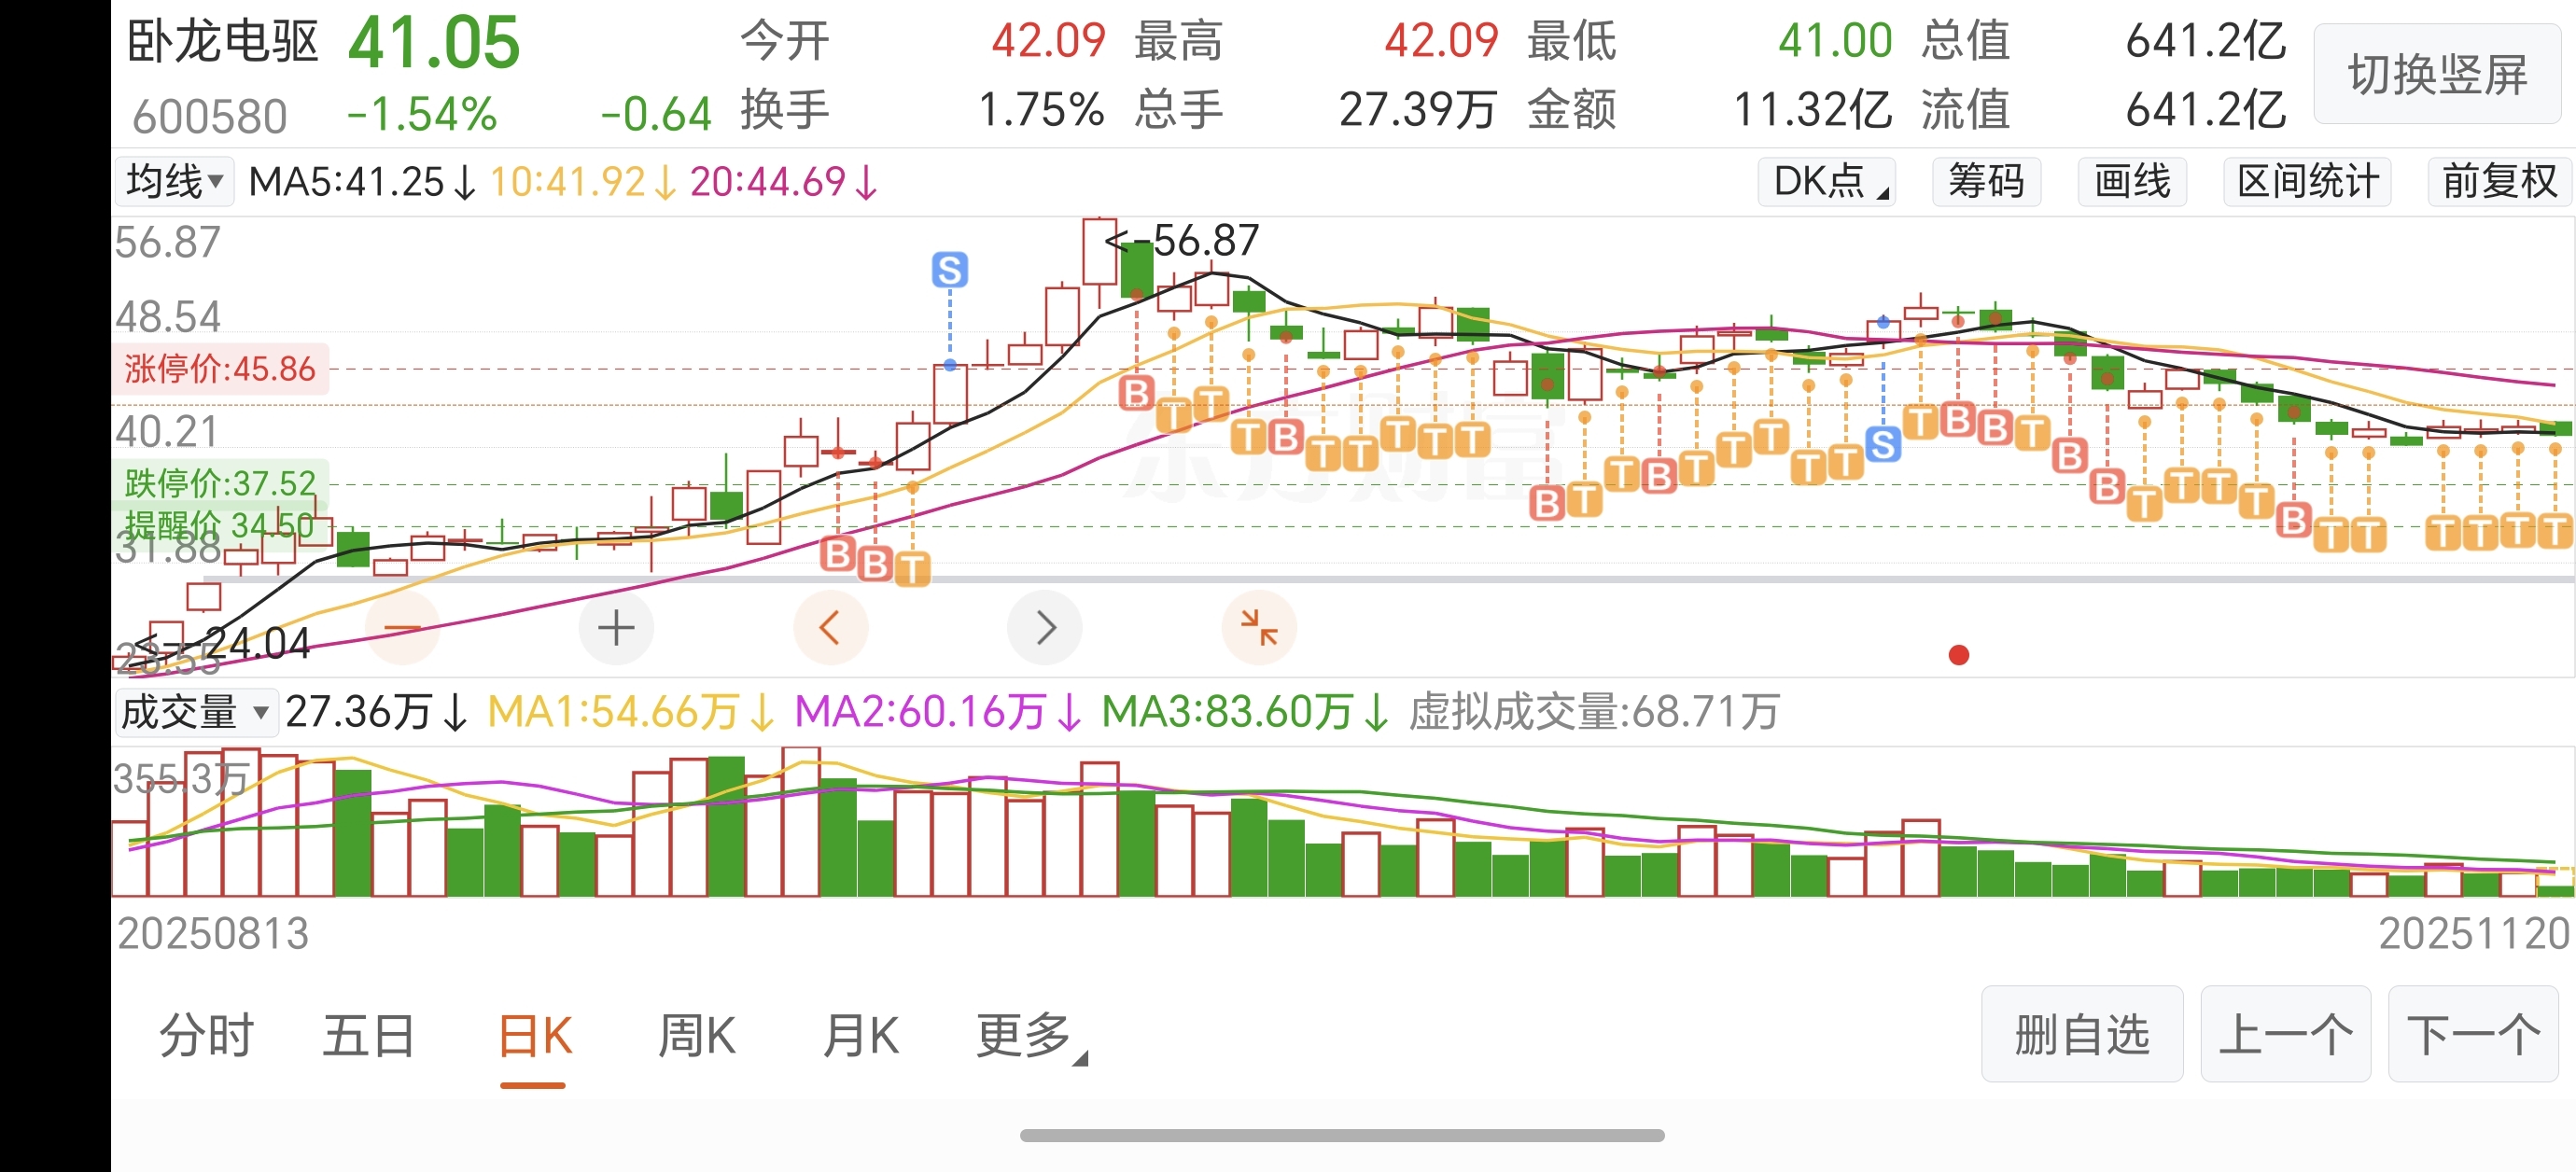Go to next stock with 下一个
Screen dimensions: 2576x1172
point(2472,1034)
